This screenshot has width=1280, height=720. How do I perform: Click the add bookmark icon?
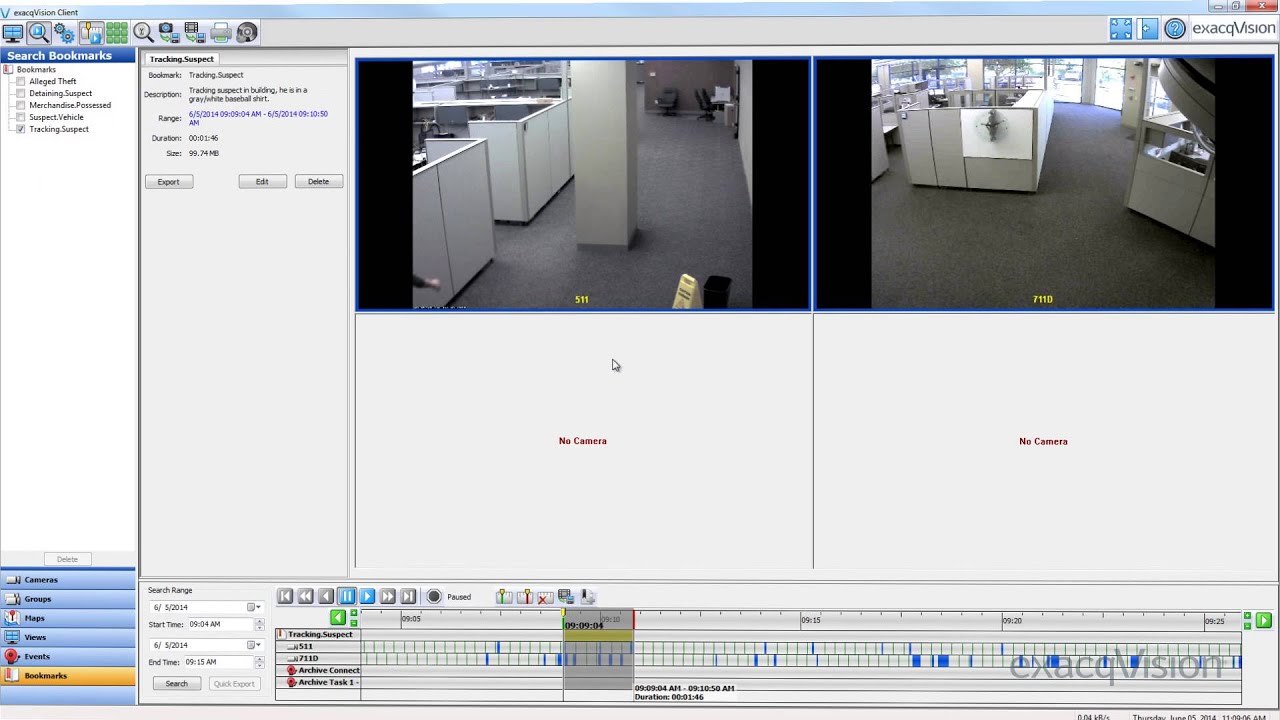click(587, 596)
